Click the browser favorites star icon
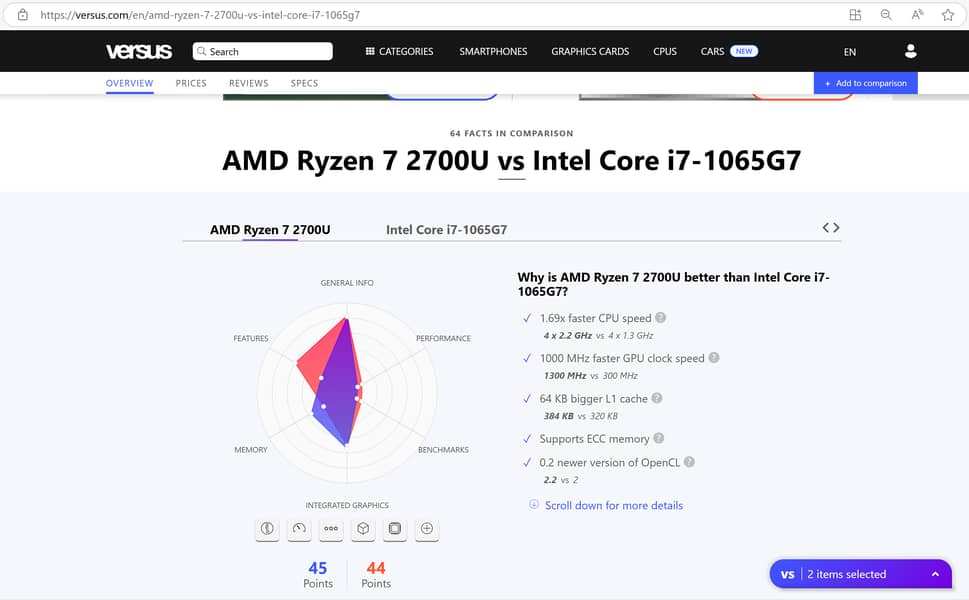This screenshot has width=969, height=600. click(x=948, y=15)
